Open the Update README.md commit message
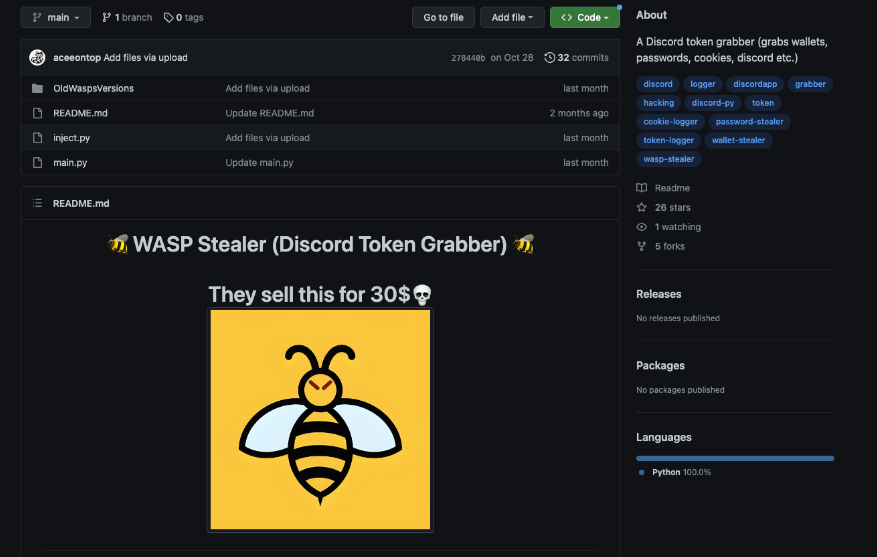 (270, 113)
